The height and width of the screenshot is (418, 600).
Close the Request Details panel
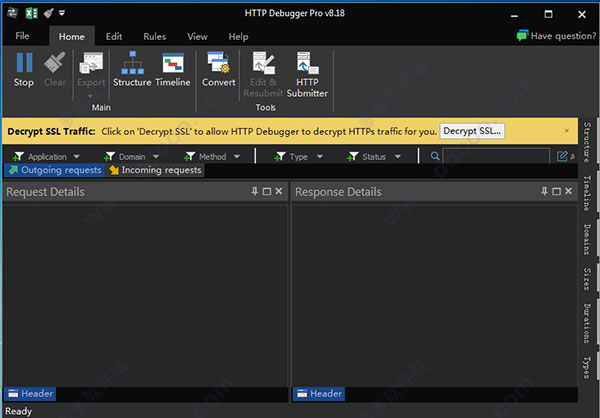click(279, 191)
